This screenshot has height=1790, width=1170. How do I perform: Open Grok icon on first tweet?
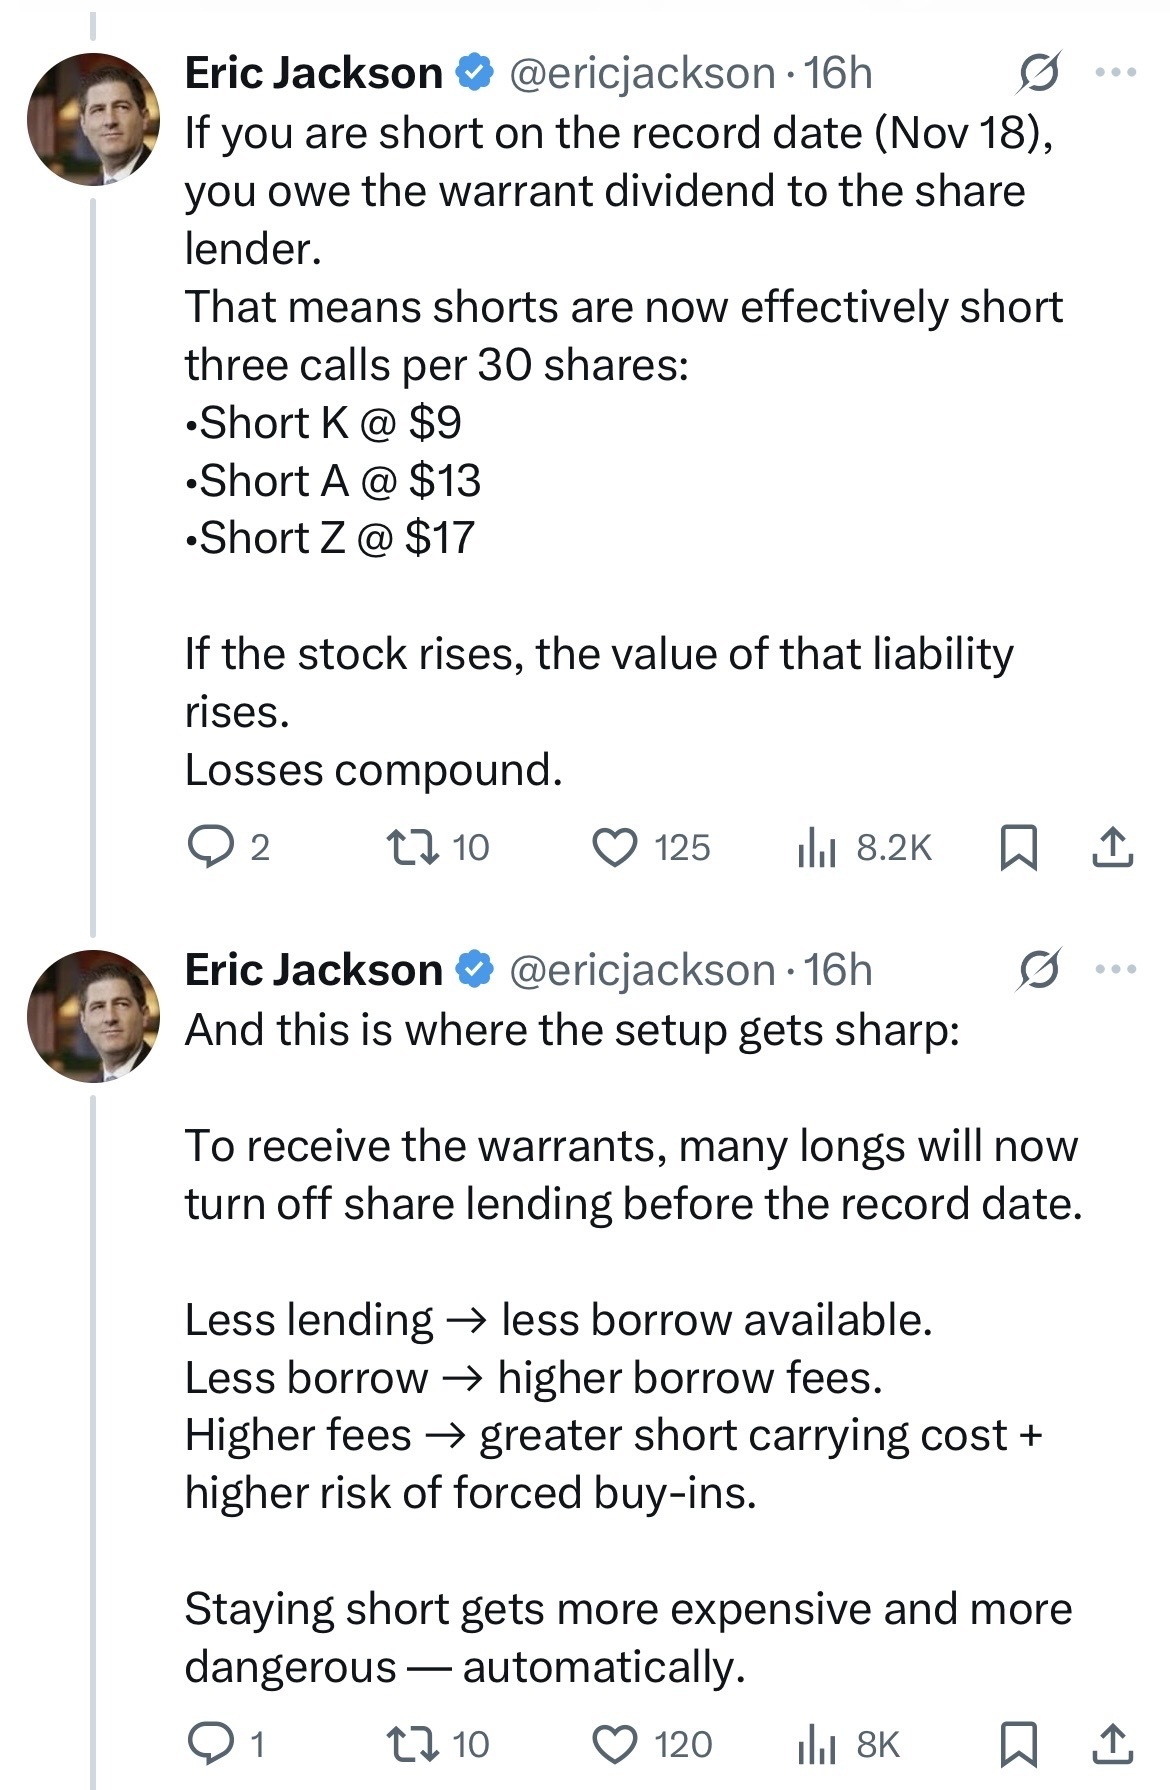[1038, 73]
